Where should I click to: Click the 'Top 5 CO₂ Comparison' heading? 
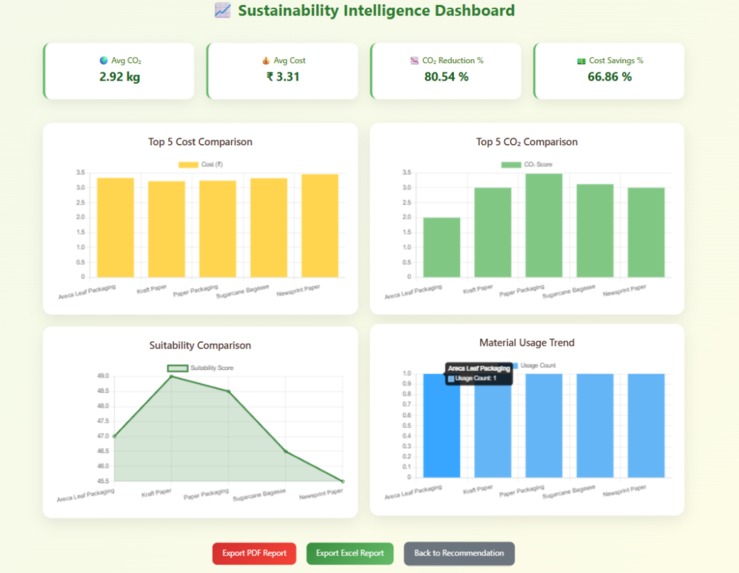(527, 142)
